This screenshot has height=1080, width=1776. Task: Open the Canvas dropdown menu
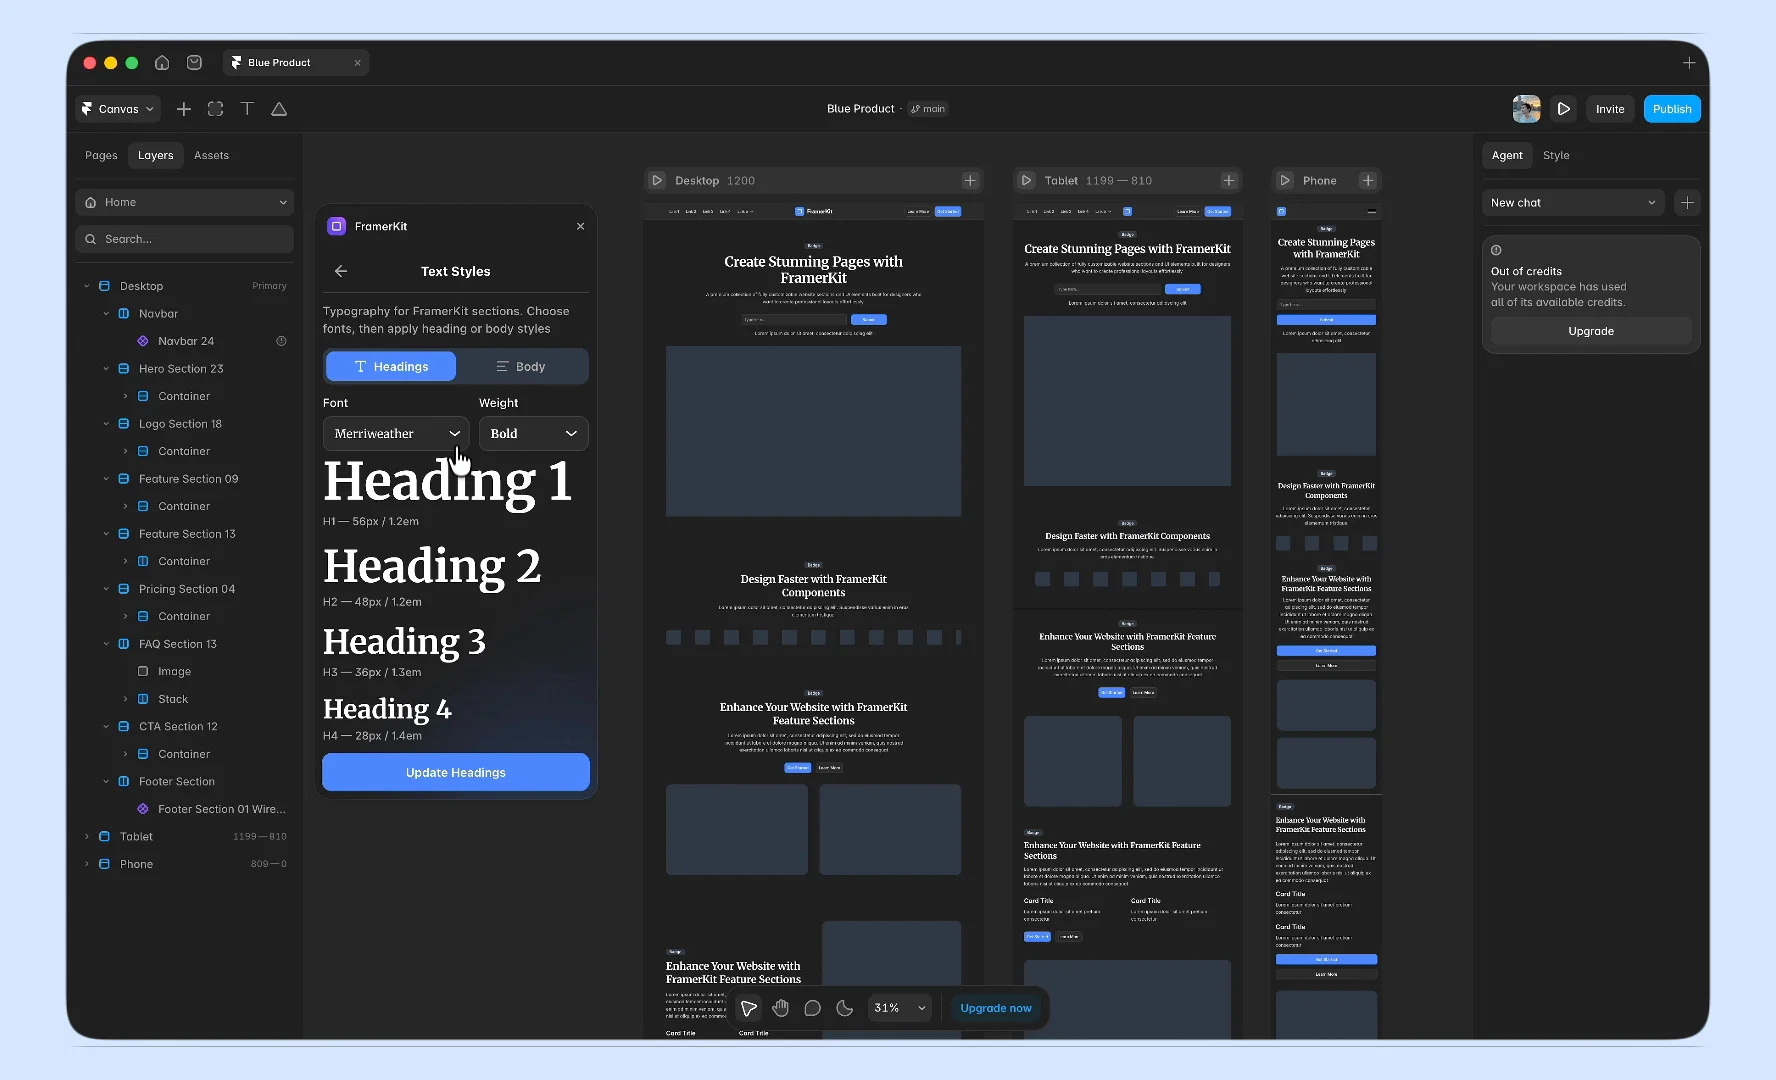coord(118,109)
